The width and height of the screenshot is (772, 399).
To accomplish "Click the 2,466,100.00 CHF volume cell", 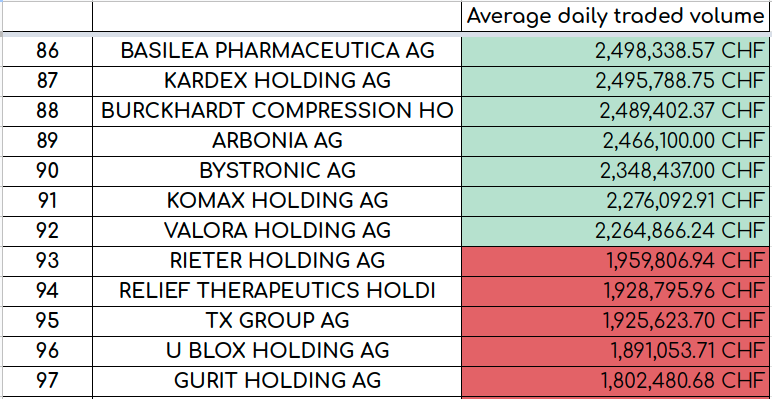I will tap(616, 141).
